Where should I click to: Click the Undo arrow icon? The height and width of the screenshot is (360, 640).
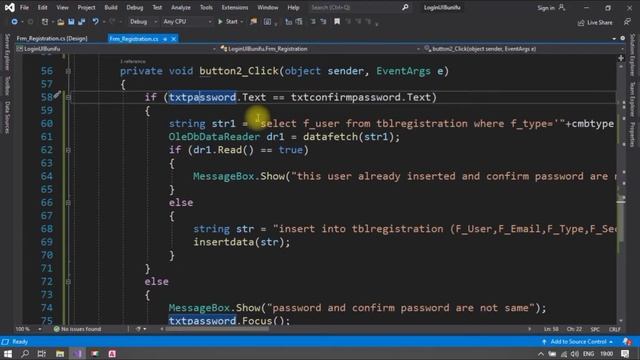[95, 22]
